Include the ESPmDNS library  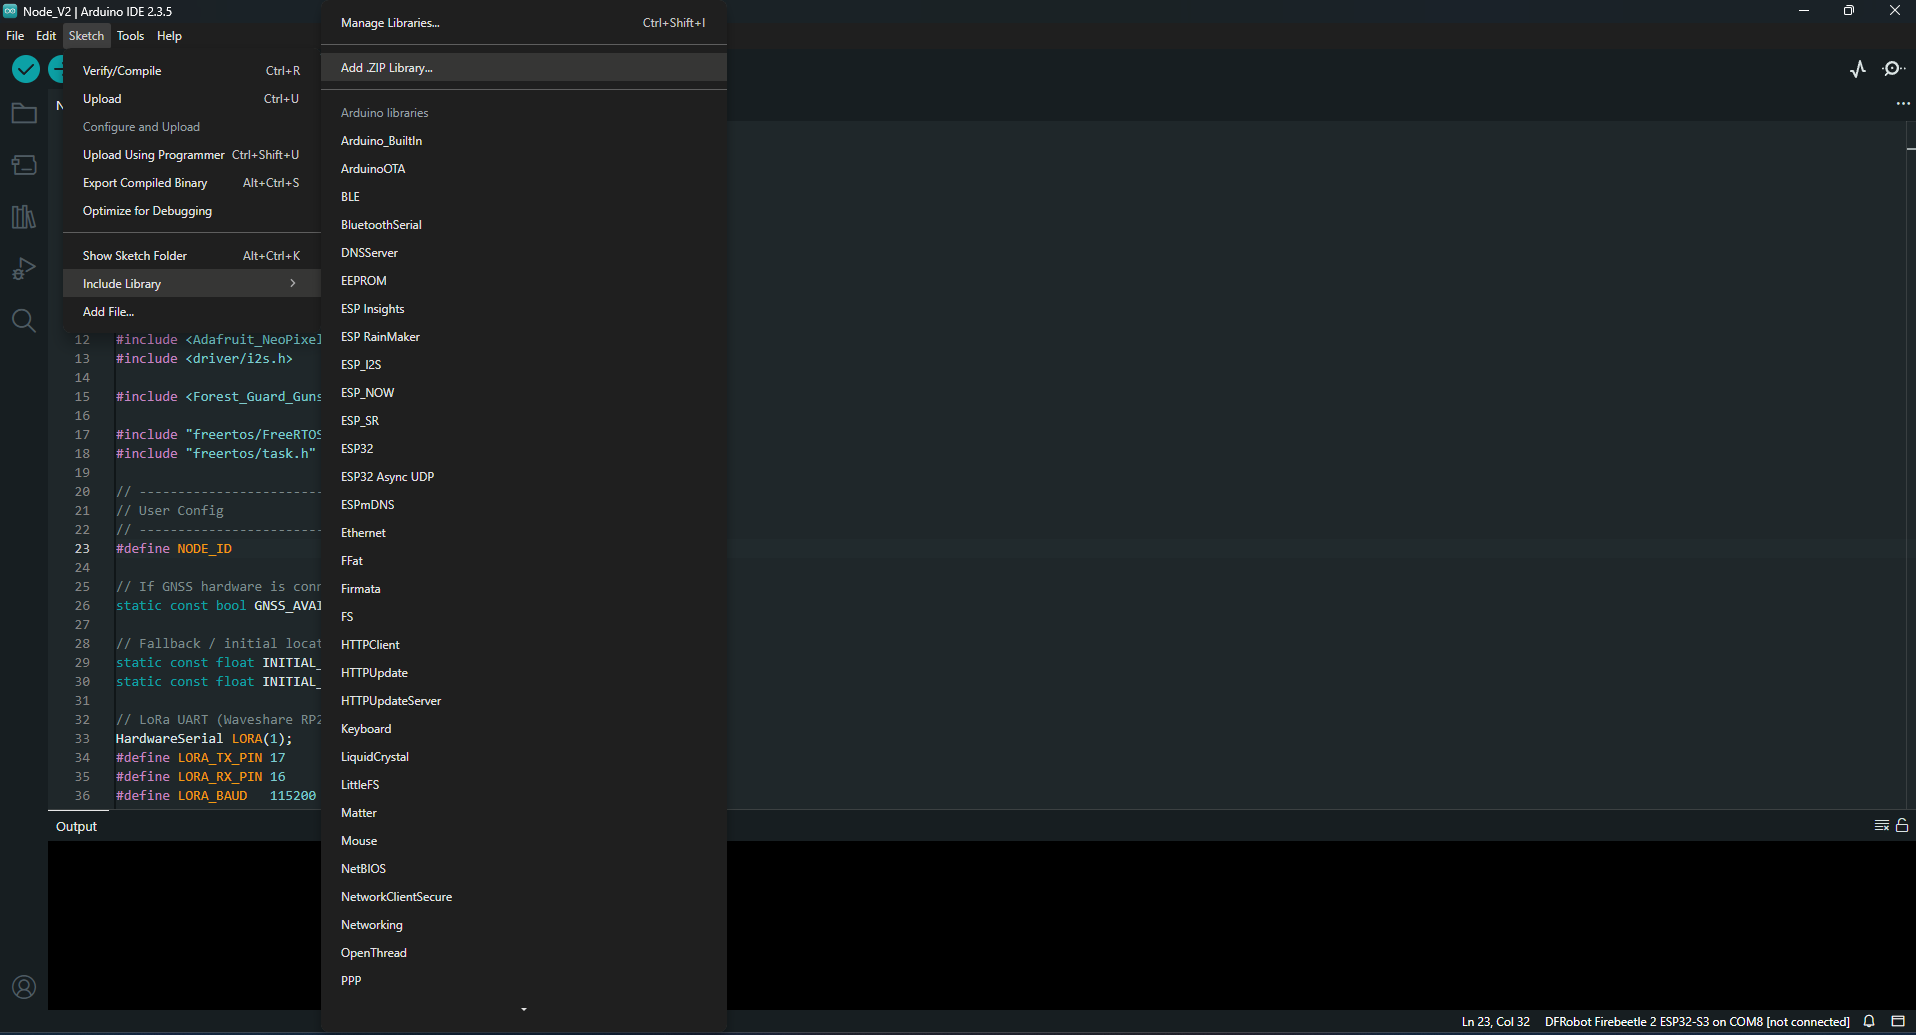(x=524, y=505)
